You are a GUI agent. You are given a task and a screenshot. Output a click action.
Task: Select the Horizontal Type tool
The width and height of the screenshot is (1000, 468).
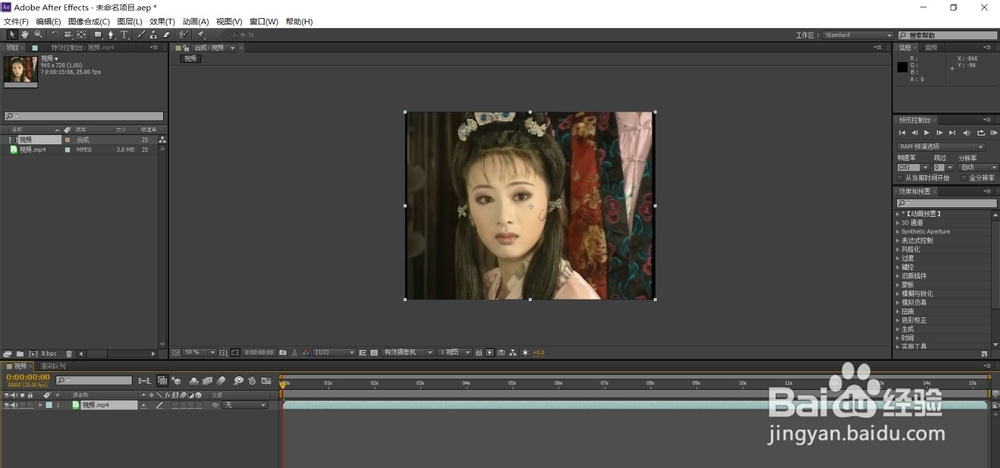point(124,34)
